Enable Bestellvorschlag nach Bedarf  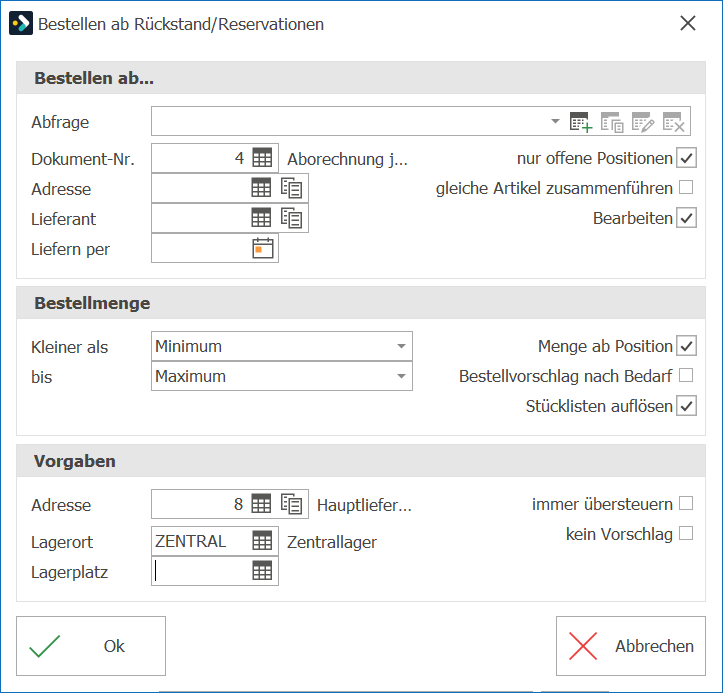pyautogui.click(x=686, y=375)
